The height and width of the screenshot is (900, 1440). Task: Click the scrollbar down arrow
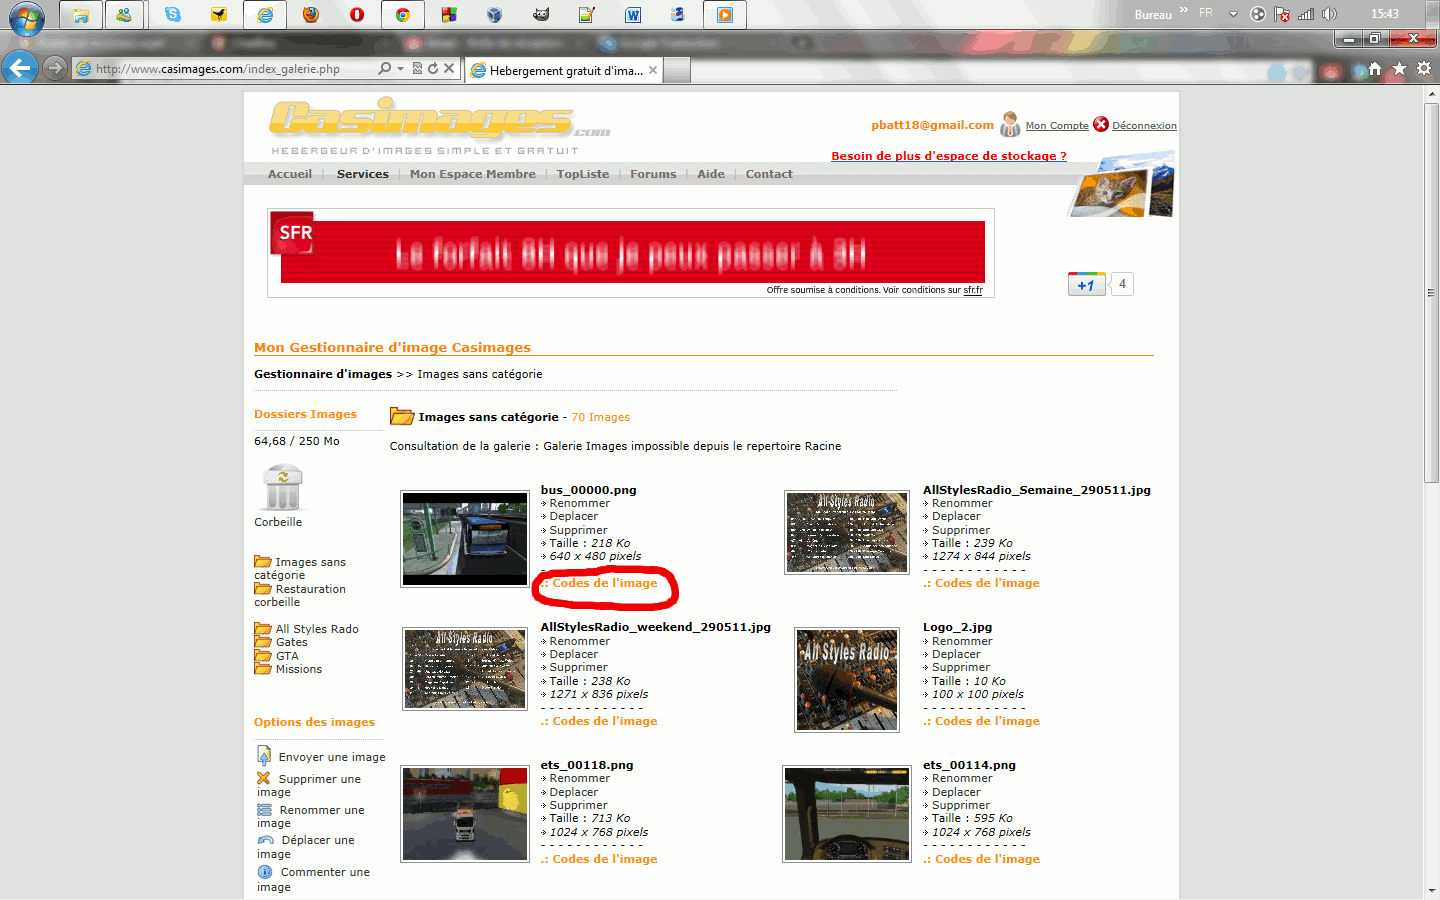[1431, 889]
